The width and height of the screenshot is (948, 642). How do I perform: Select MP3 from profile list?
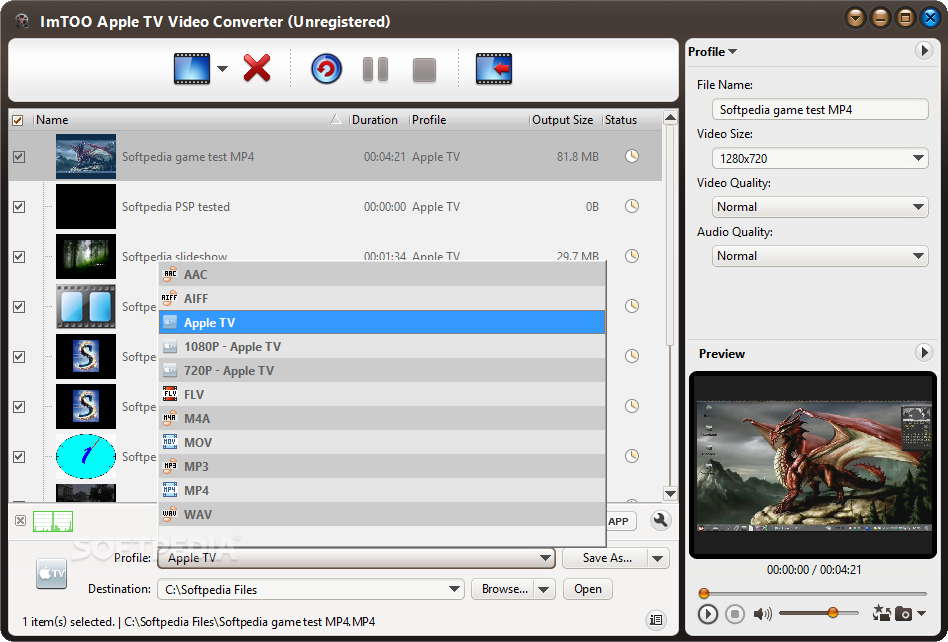[382, 466]
